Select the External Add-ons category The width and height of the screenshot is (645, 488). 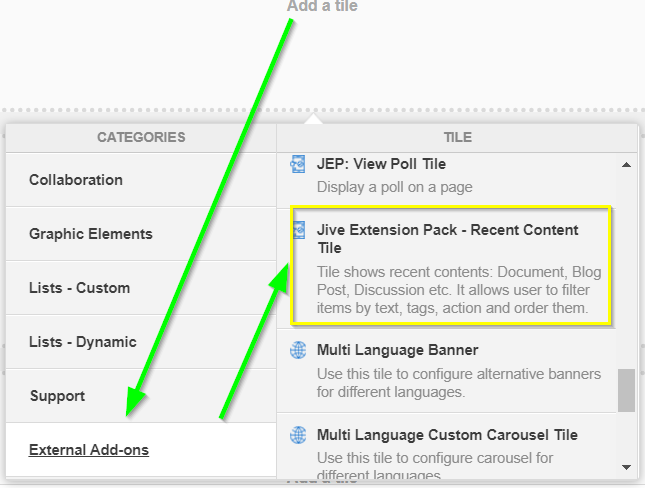pyautogui.click(x=141, y=449)
